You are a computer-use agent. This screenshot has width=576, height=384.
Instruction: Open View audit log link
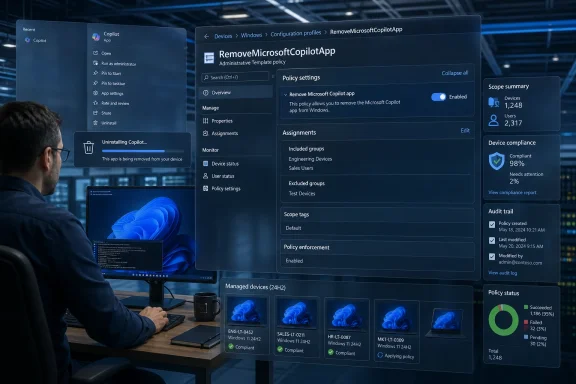coord(503,273)
